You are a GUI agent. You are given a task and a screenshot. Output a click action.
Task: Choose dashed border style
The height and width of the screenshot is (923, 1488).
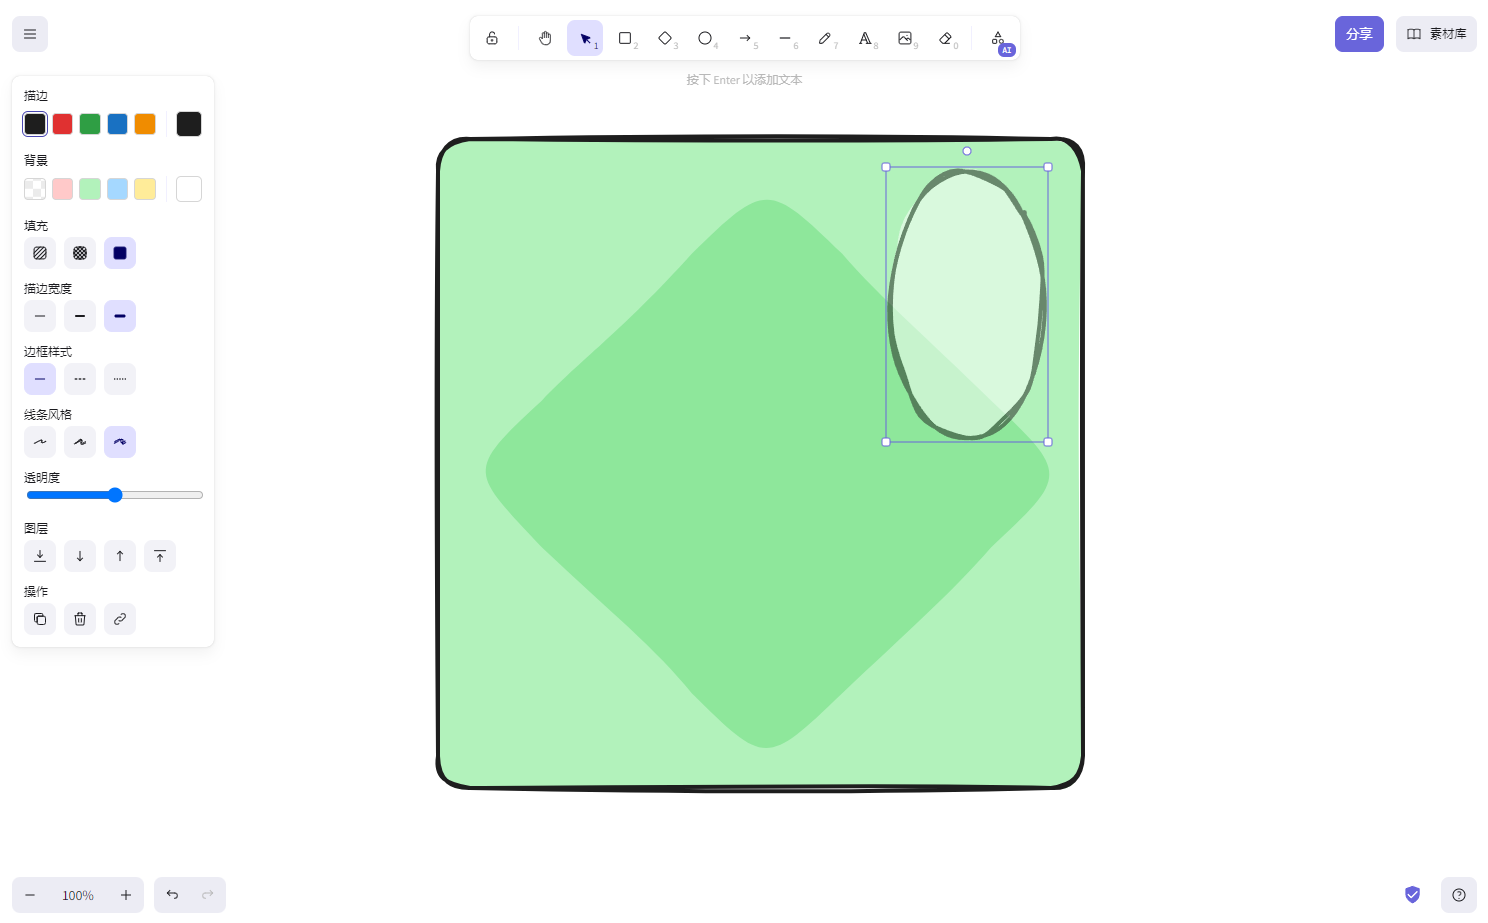click(x=80, y=379)
